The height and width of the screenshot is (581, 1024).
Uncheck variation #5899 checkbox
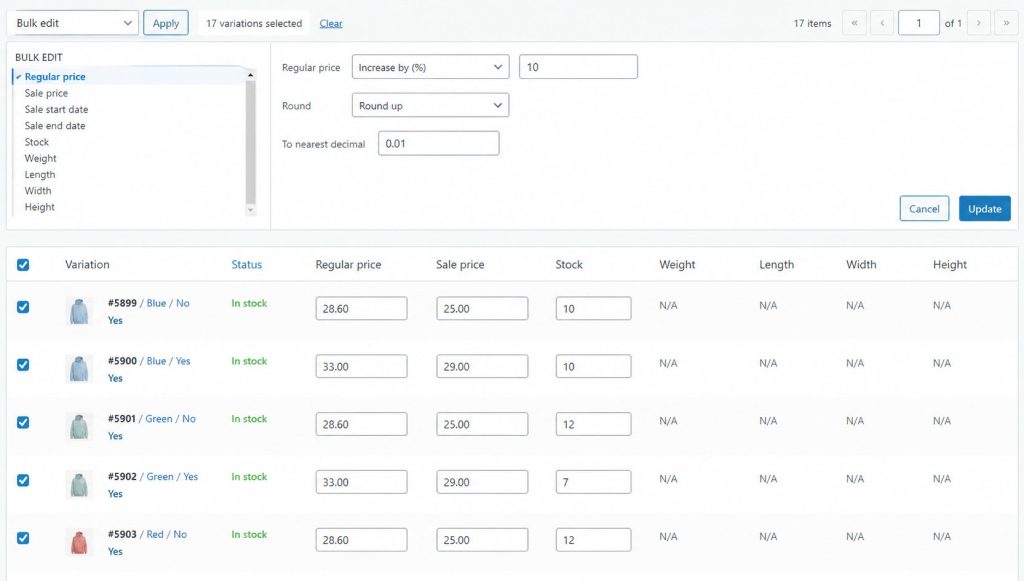click(x=23, y=307)
